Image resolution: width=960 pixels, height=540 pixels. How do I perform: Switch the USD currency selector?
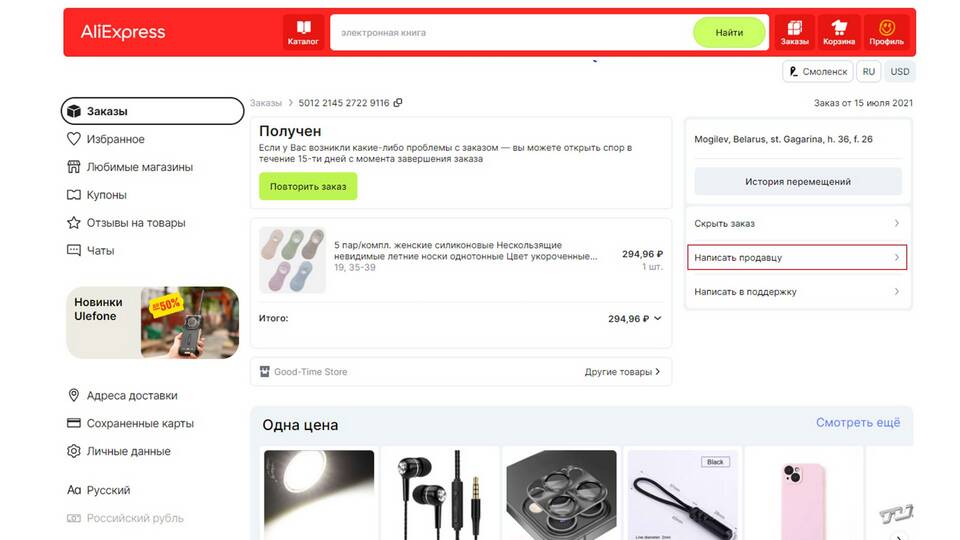coord(899,72)
